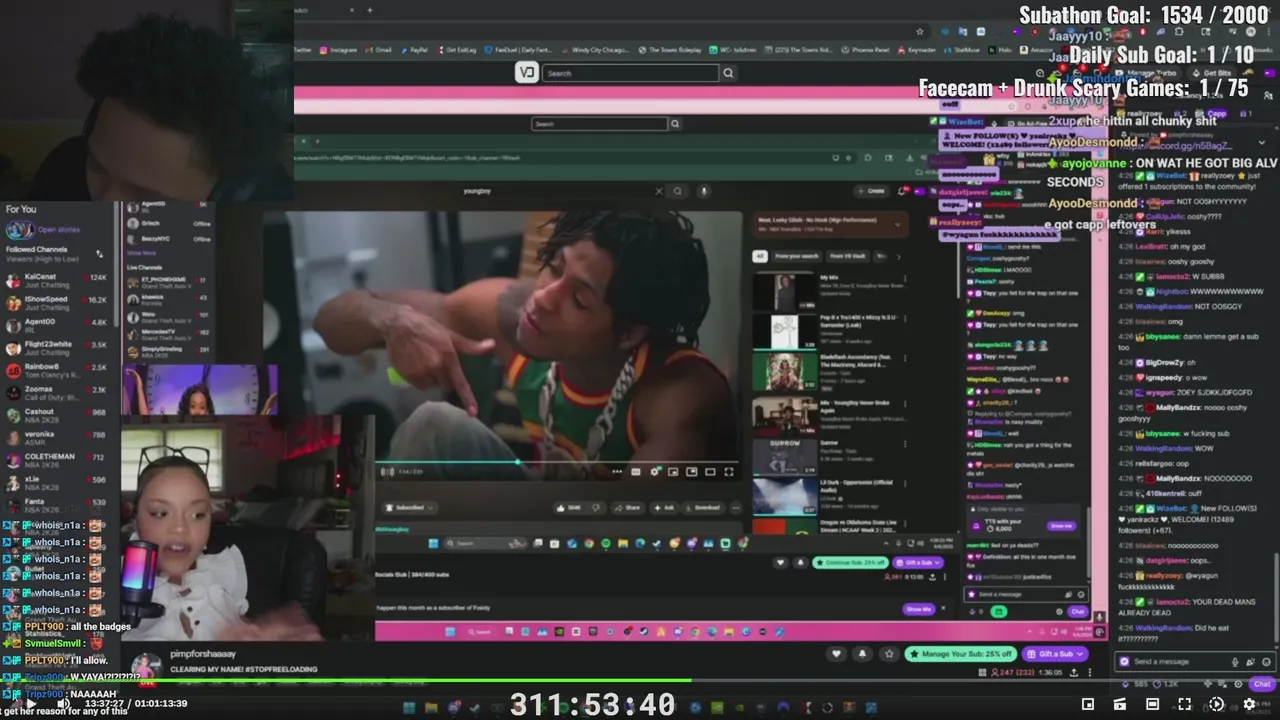
Task: Open inner Gift a Sub dropdown
Action: (918, 562)
